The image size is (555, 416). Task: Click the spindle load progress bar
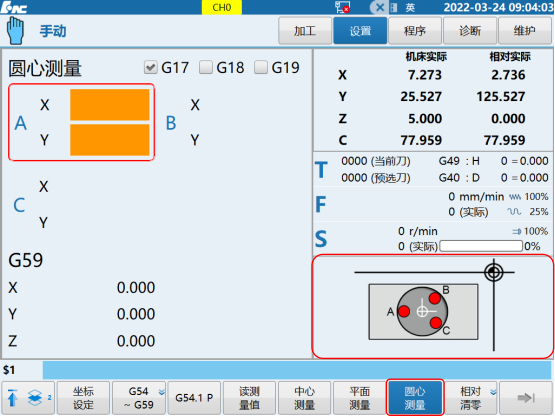pyautogui.click(x=481, y=246)
